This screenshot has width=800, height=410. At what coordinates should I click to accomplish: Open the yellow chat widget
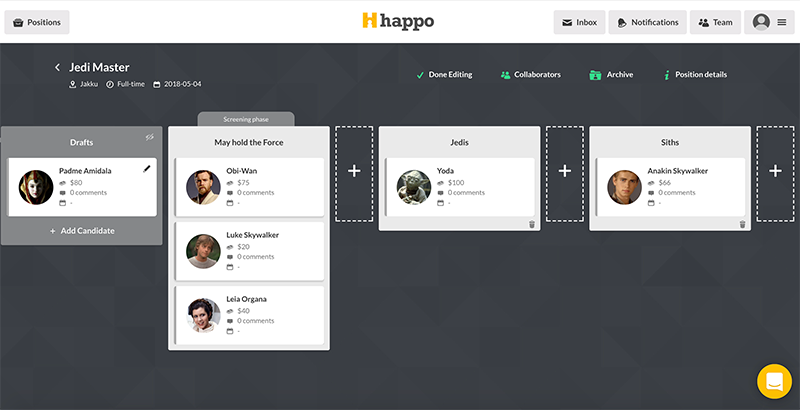tap(772, 382)
